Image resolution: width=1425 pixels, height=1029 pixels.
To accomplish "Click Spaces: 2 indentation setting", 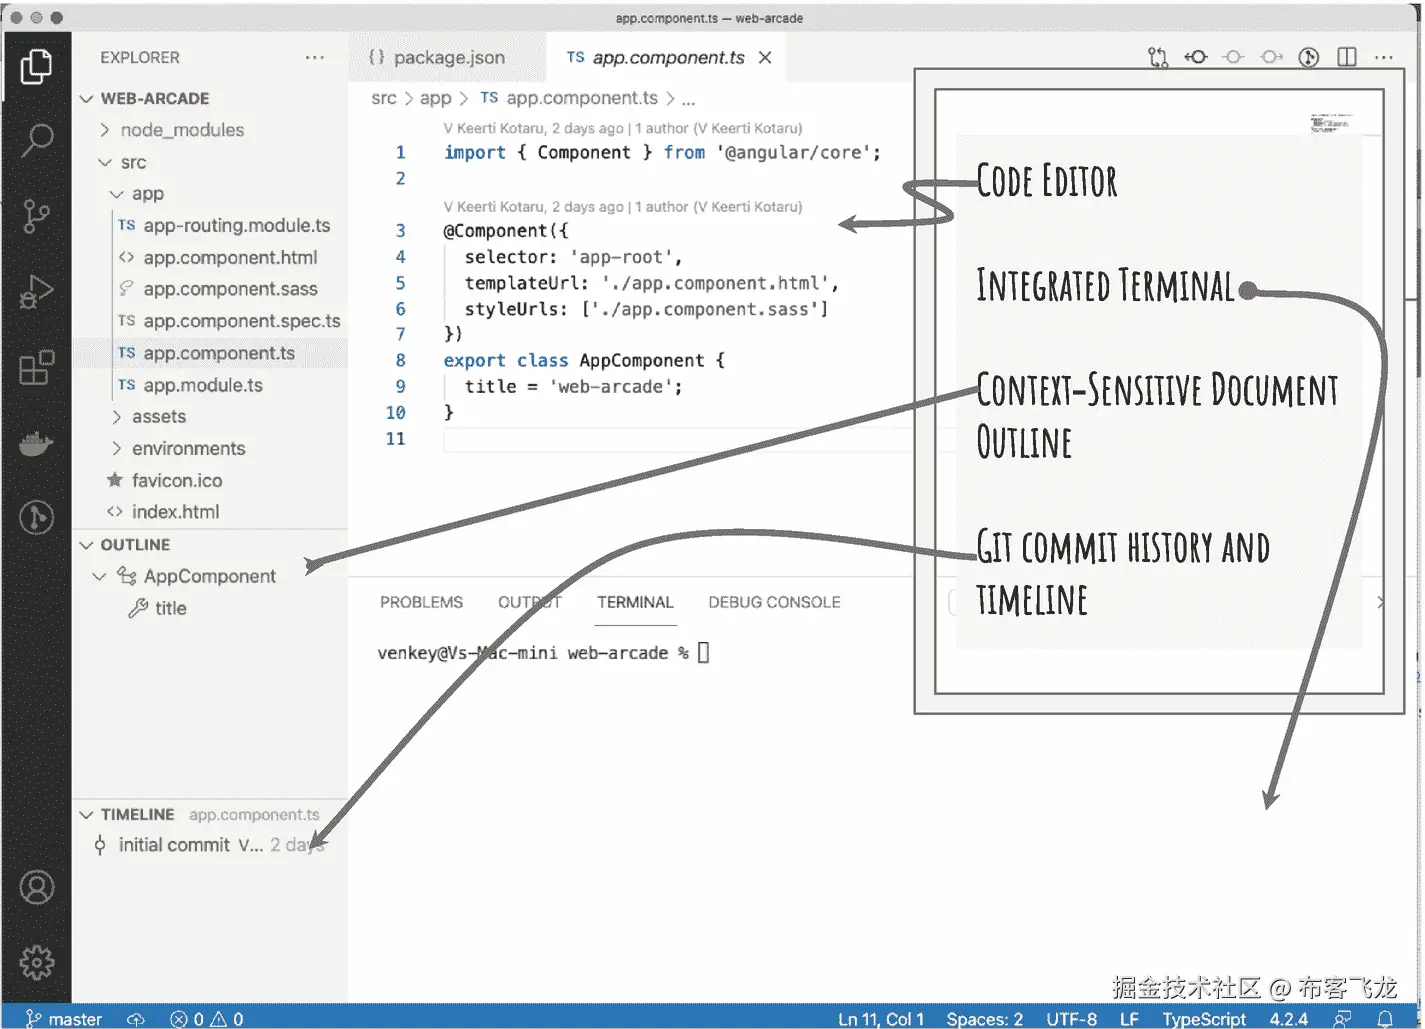I will pos(985,1019).
